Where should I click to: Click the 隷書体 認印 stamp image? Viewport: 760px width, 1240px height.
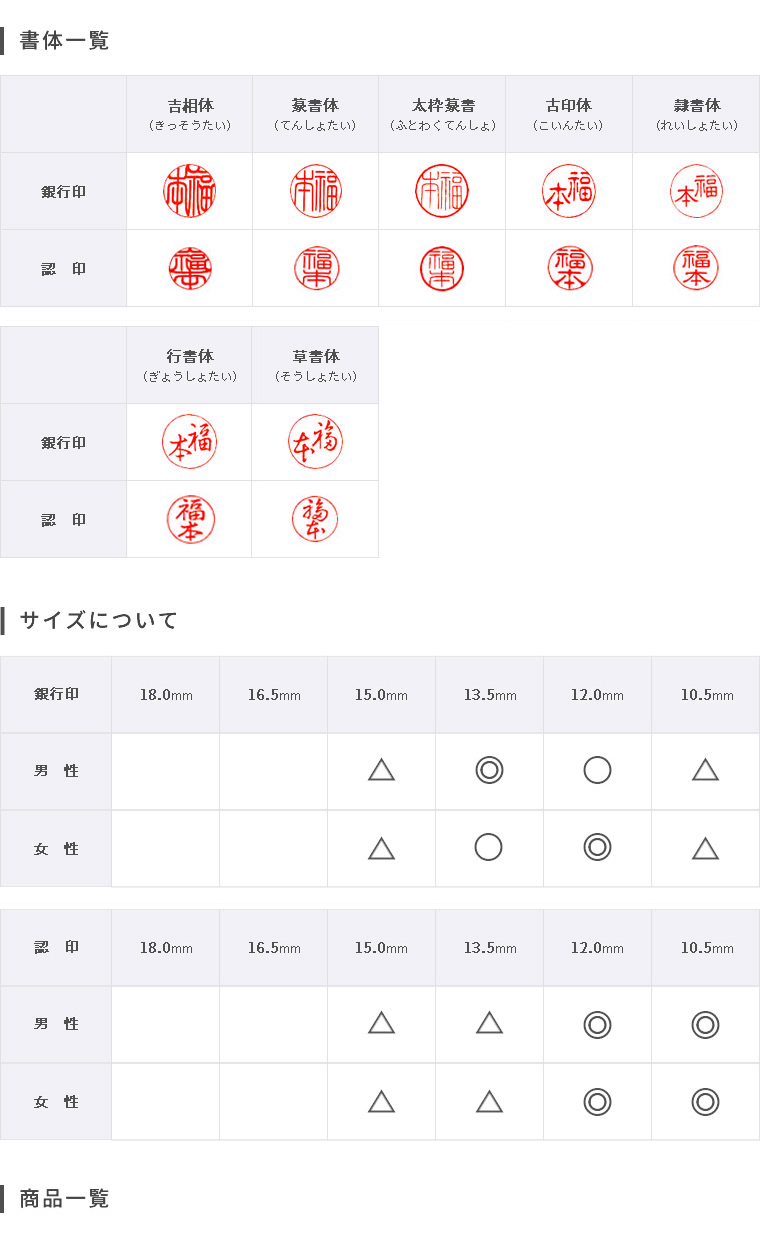(x=696, y=268)
